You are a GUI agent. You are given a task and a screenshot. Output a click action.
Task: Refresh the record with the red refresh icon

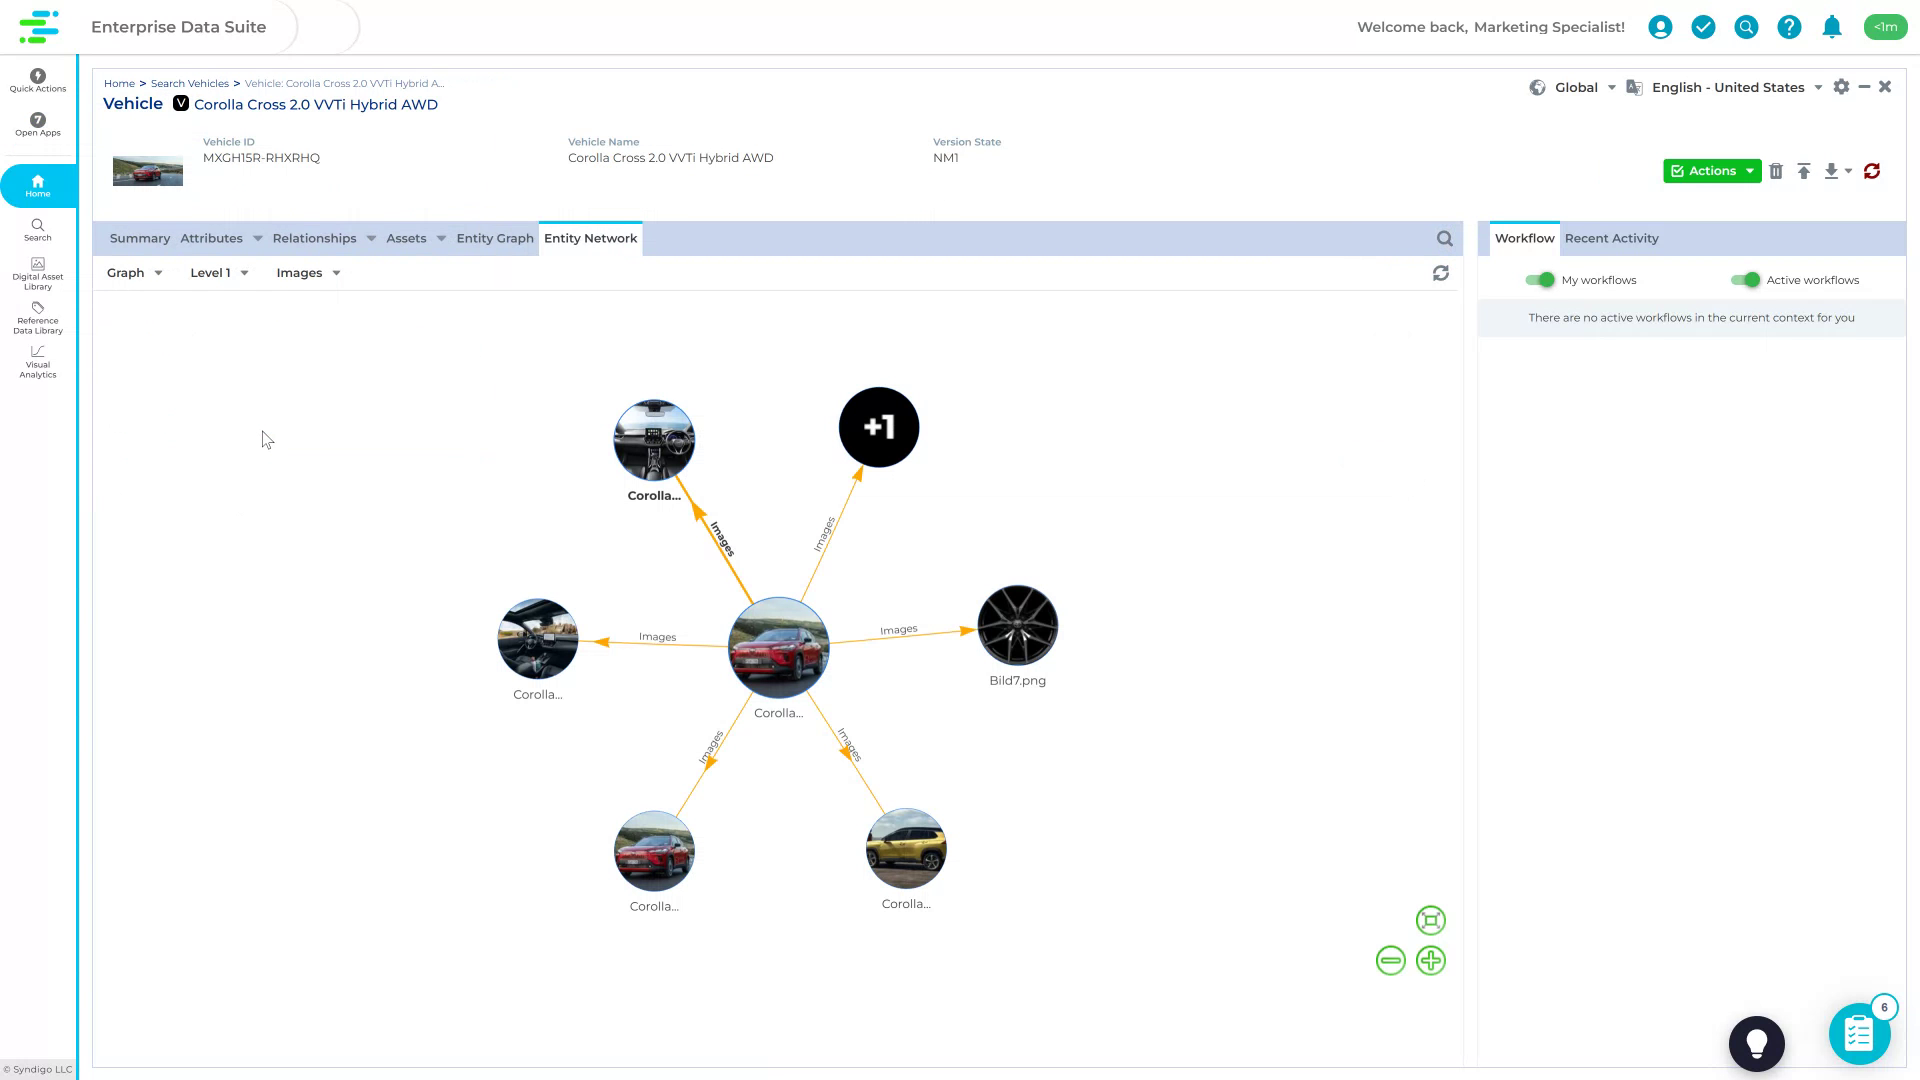[x=1872, y=171]
